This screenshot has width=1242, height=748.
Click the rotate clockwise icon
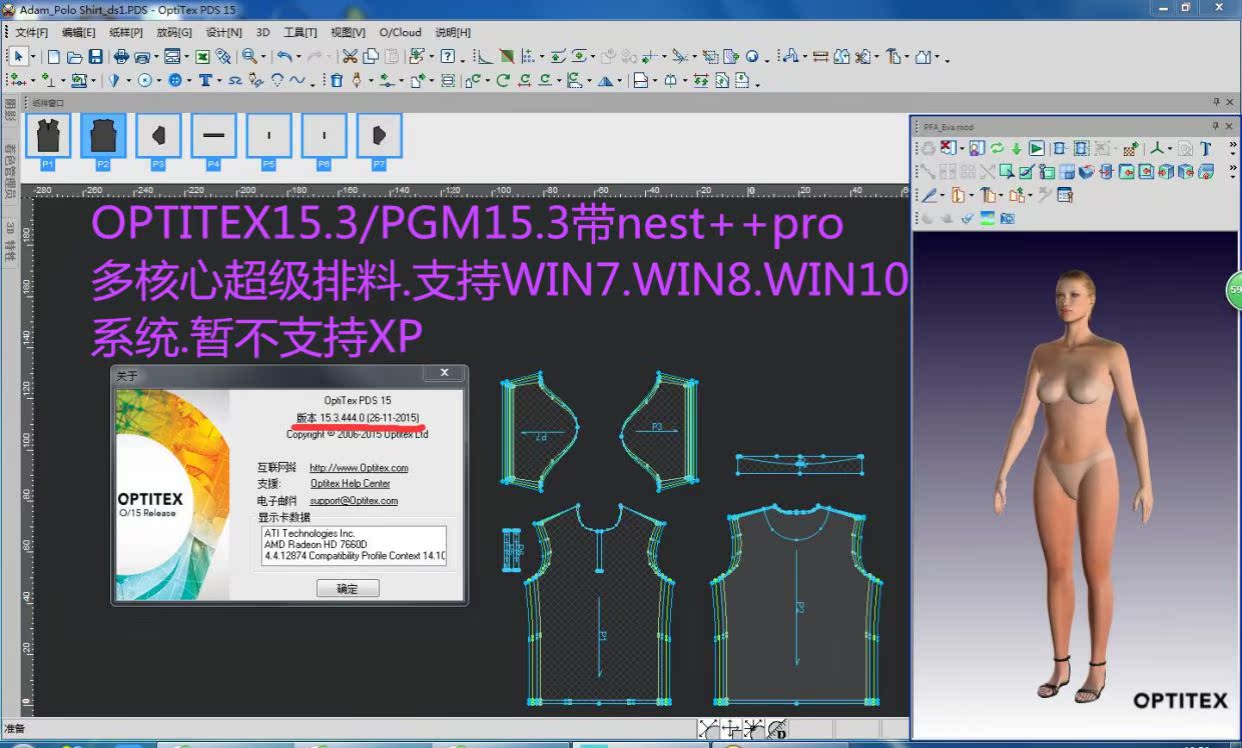(x=503, y=81)
